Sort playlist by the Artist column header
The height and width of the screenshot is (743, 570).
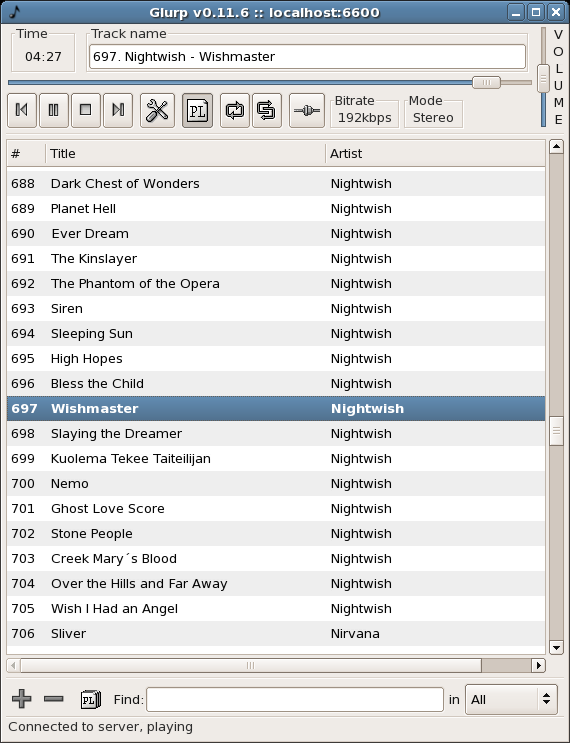pyautogui.click(x=435, y=154)
